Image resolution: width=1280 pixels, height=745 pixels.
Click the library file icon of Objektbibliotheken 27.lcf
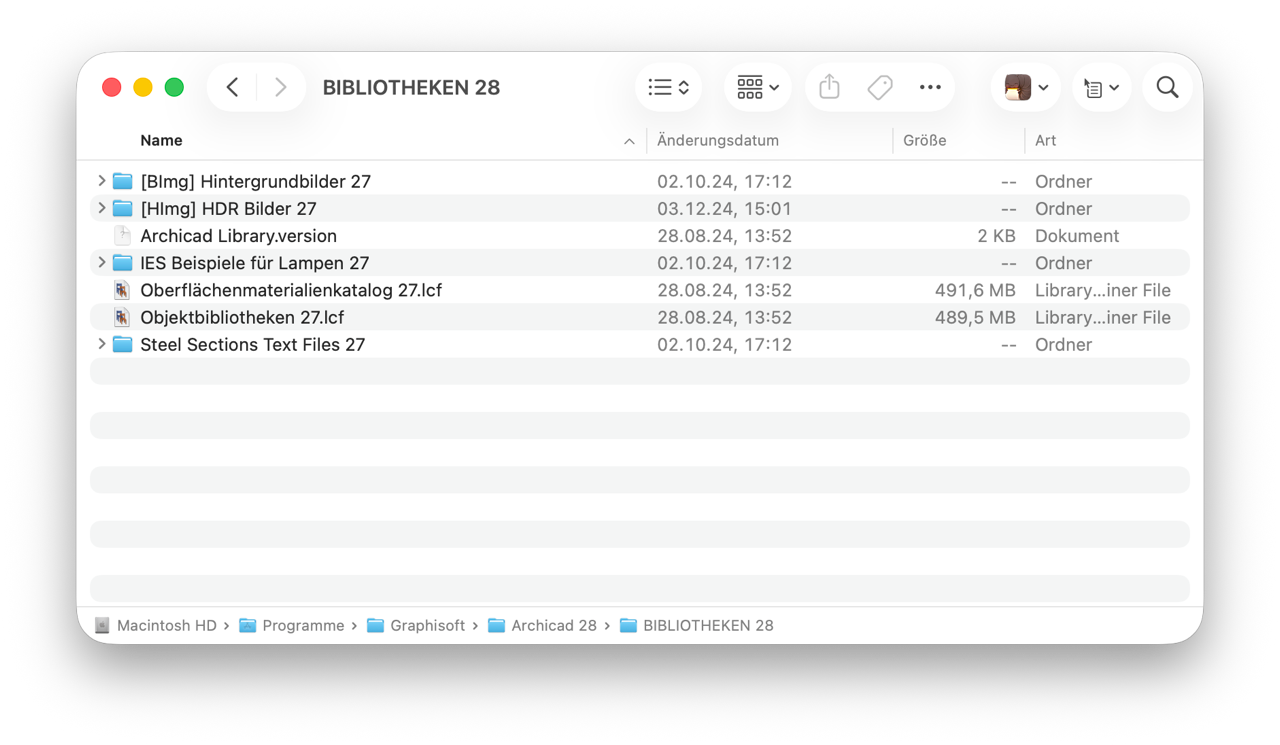(122, 317)
